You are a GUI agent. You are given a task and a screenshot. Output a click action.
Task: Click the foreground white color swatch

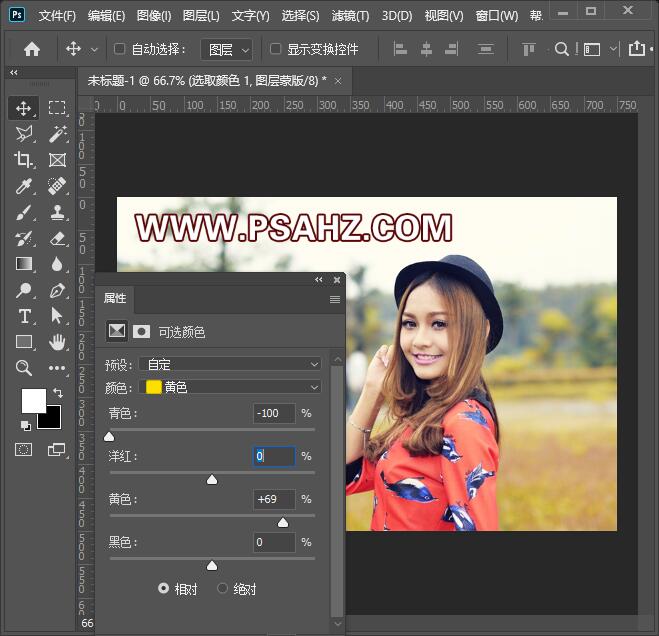(33, 400)
